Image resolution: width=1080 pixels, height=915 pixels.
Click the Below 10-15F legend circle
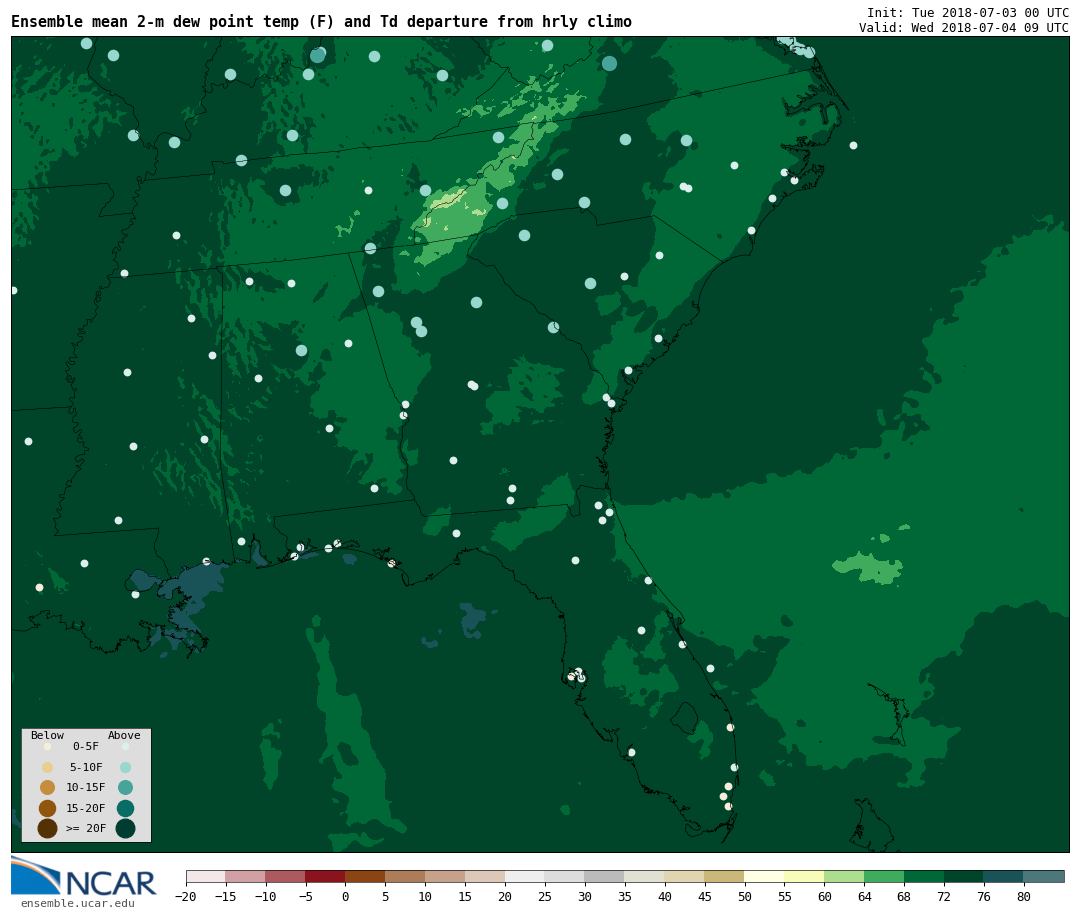[x=47, y=788]
